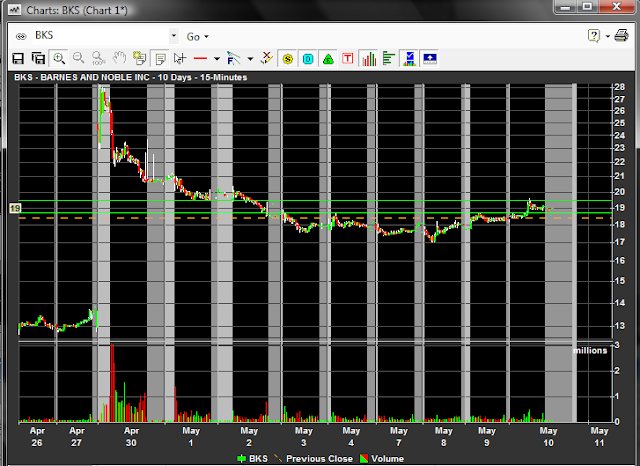Toggle the horizontal volume profile icon
Screen dimensions: 640x466
click(x=389, y=59)
